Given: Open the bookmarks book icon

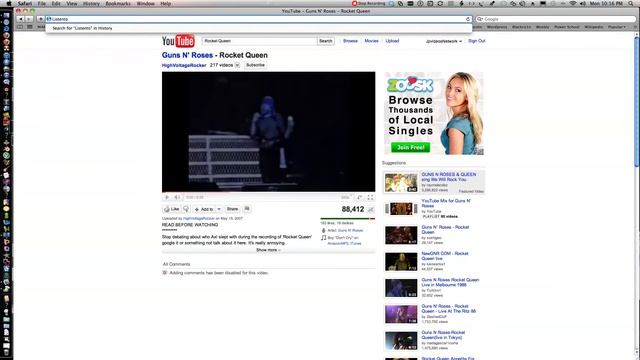Looking at the screenshot, I should pyautogui.click(x=20, y=27).
